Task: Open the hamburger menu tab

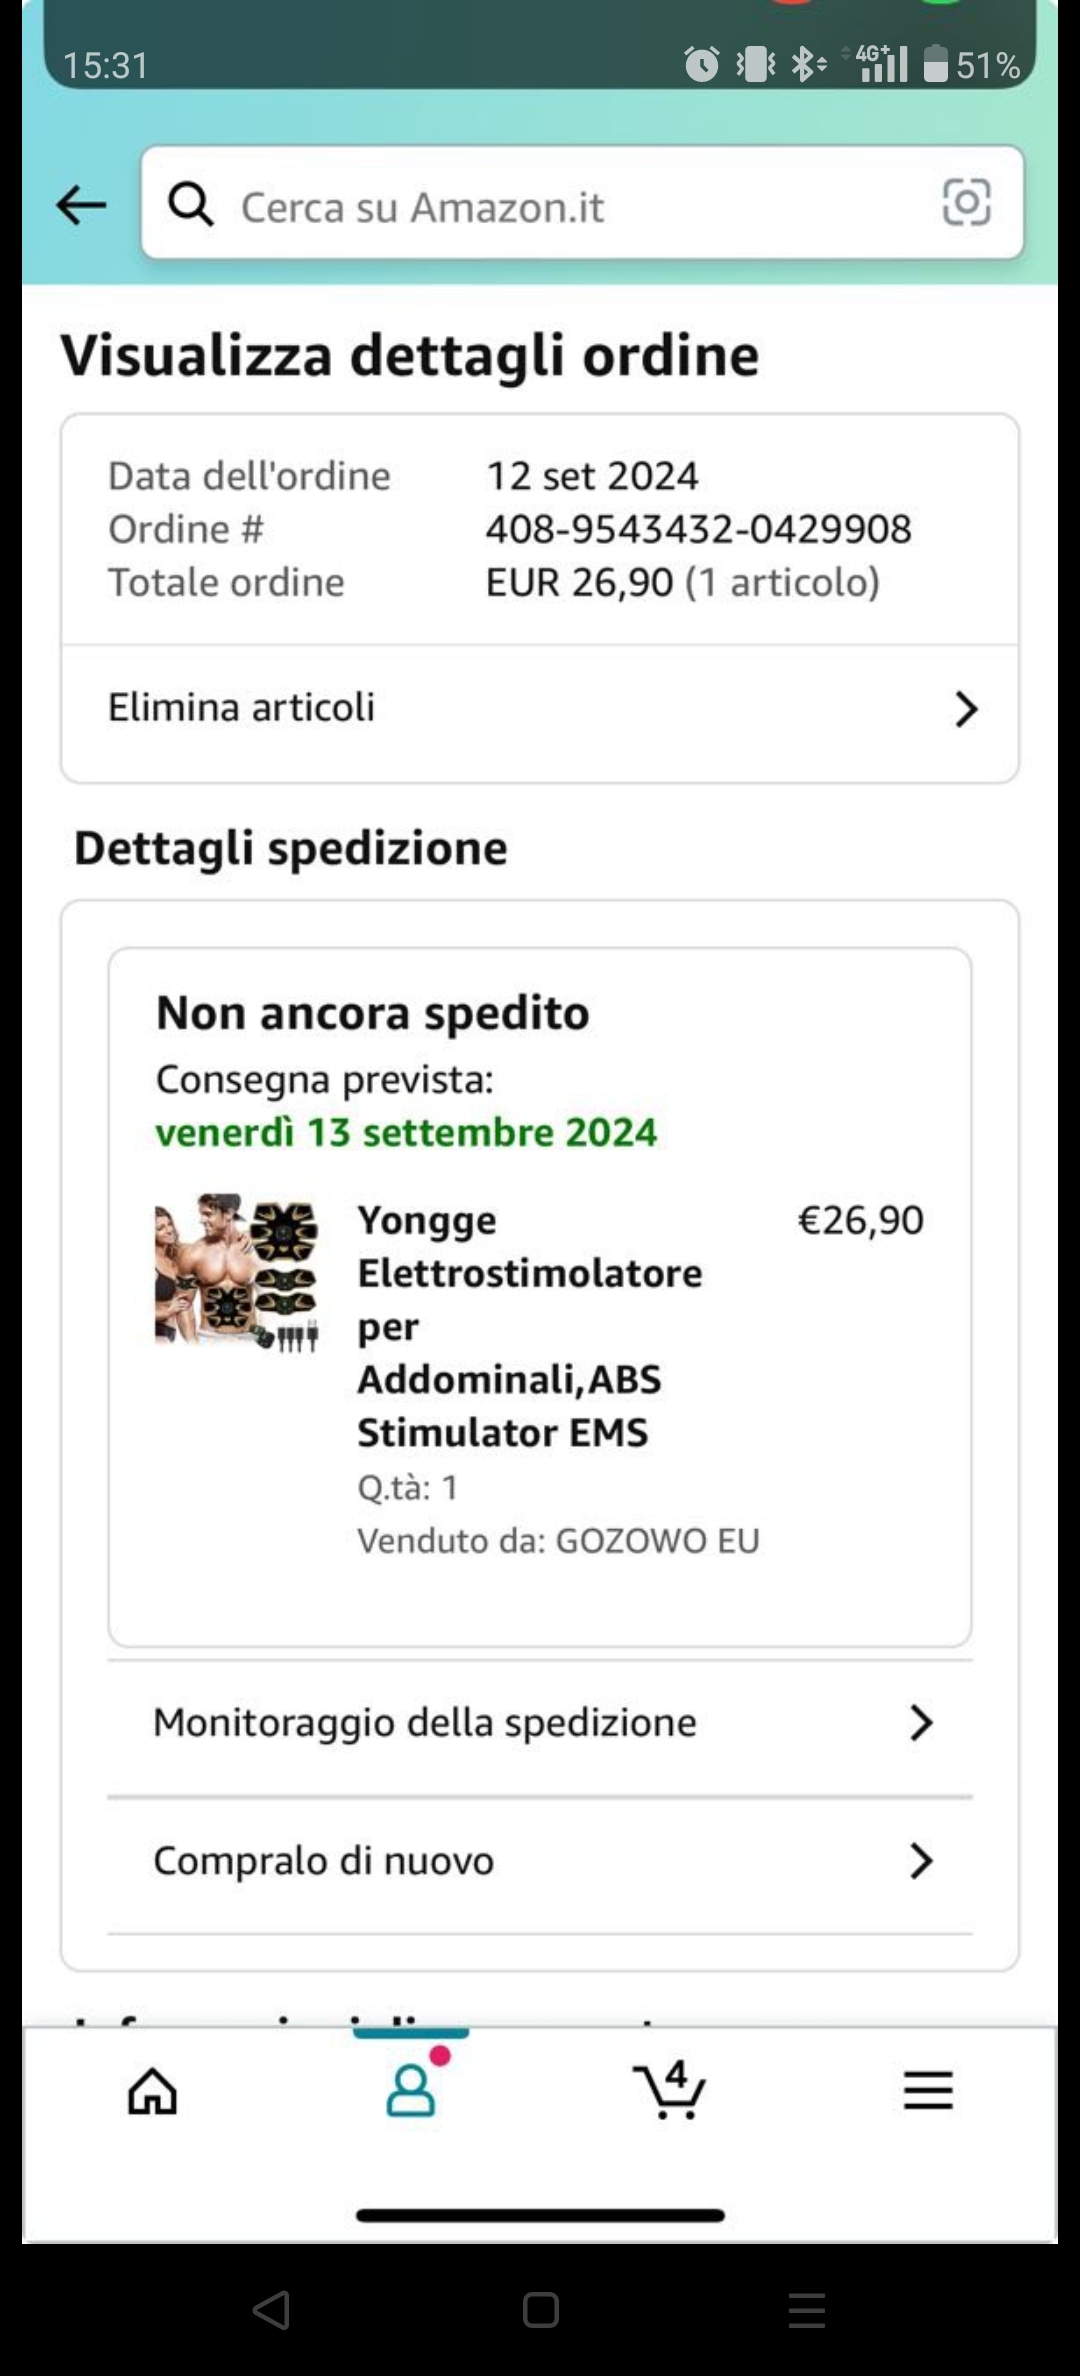Action: pos(928,2090)
